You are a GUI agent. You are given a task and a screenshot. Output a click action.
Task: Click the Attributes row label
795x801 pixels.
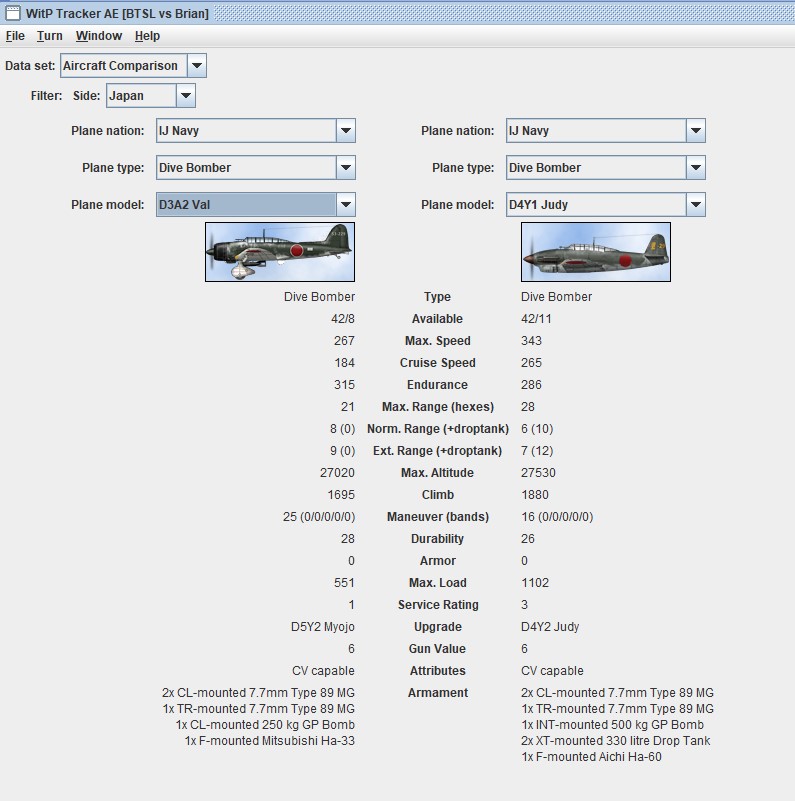tap(438, 671)
